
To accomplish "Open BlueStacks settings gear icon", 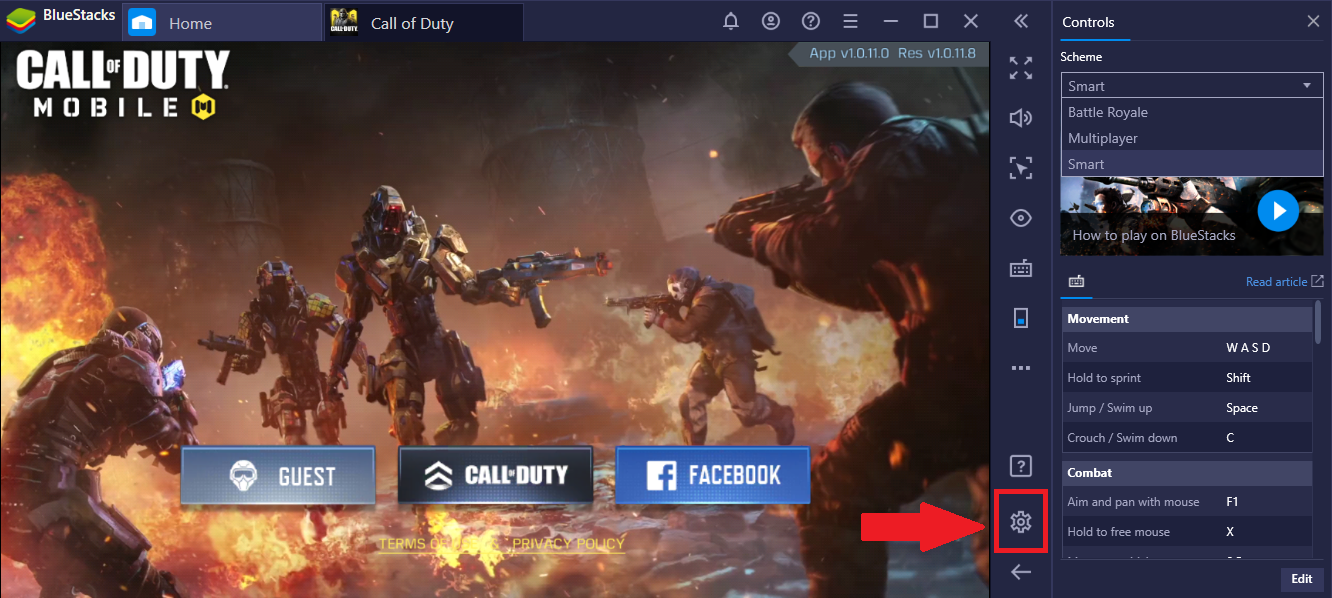I will coord(1021,521).
